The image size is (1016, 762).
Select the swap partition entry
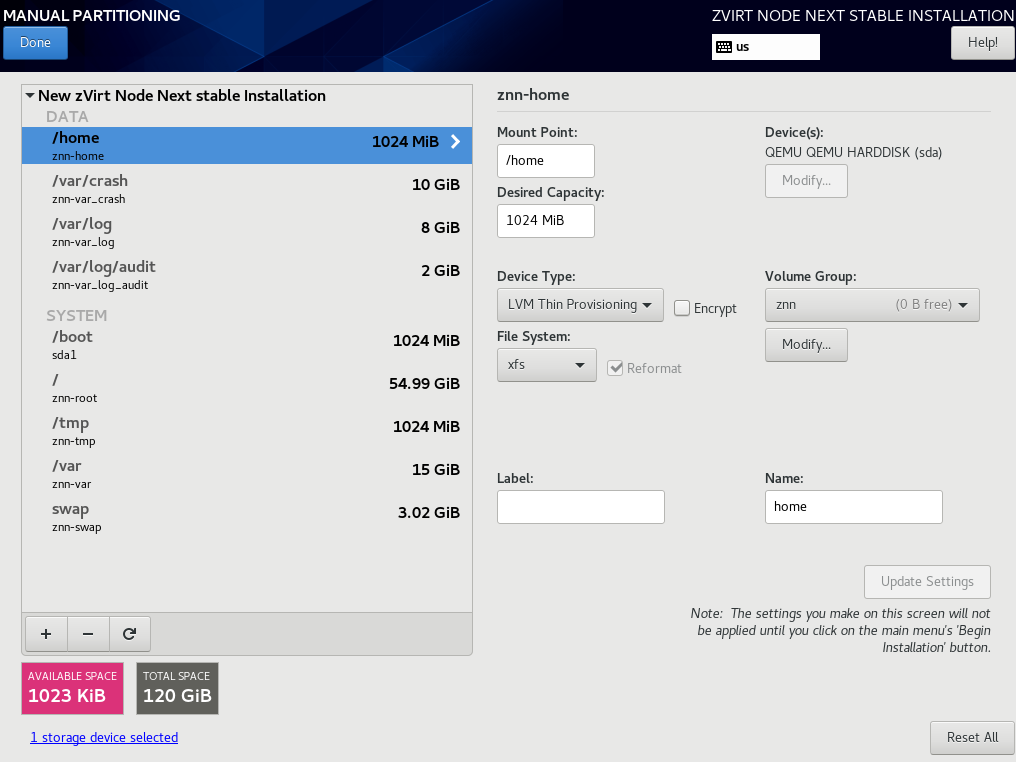click(247, 517)
